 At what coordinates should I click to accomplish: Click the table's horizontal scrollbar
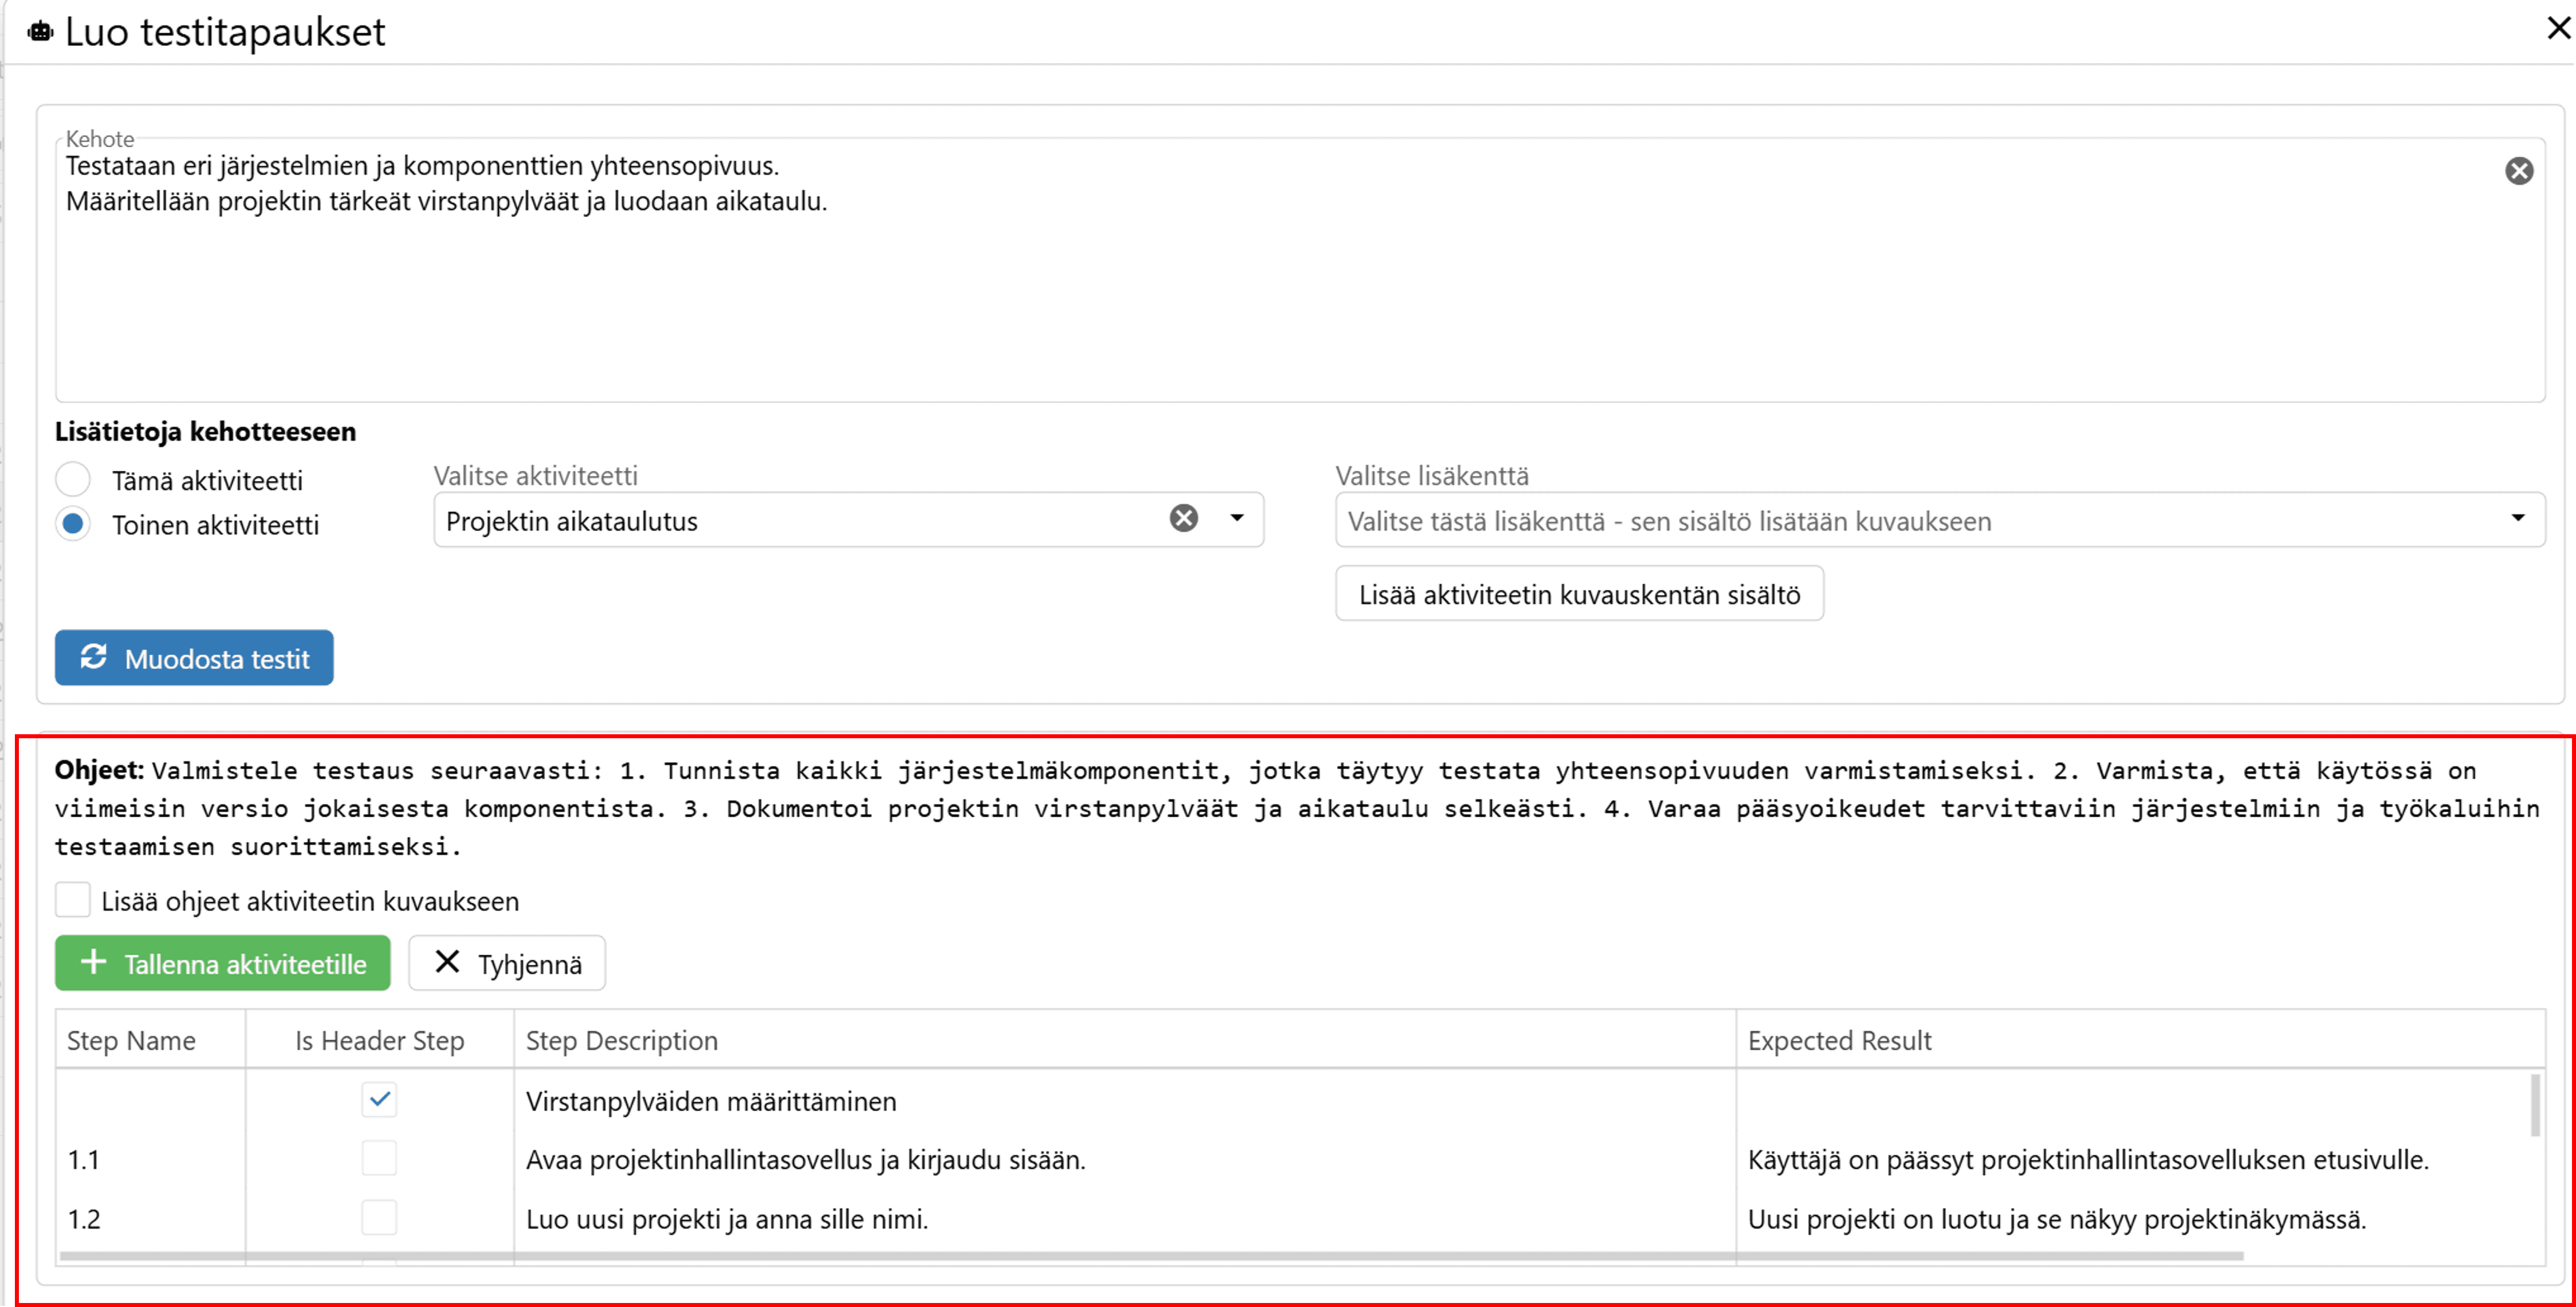click(x=1150, y=1255)
